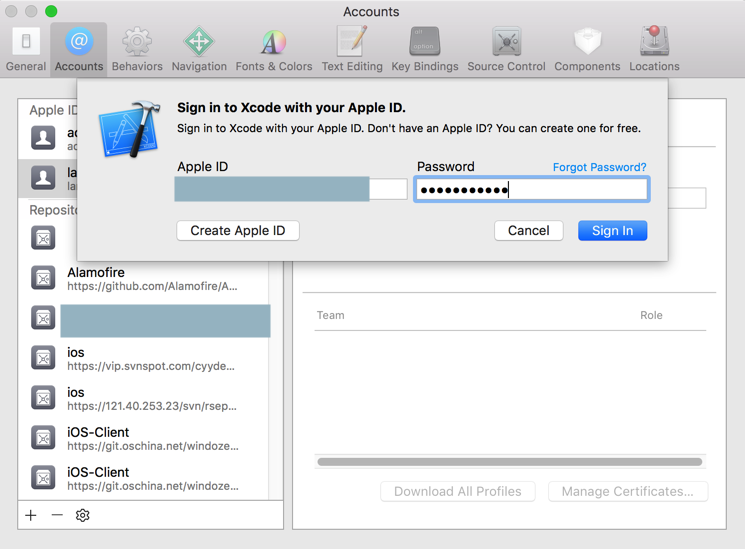Click the green zoom window button
The image size is (745, 549).
point(51,11)
